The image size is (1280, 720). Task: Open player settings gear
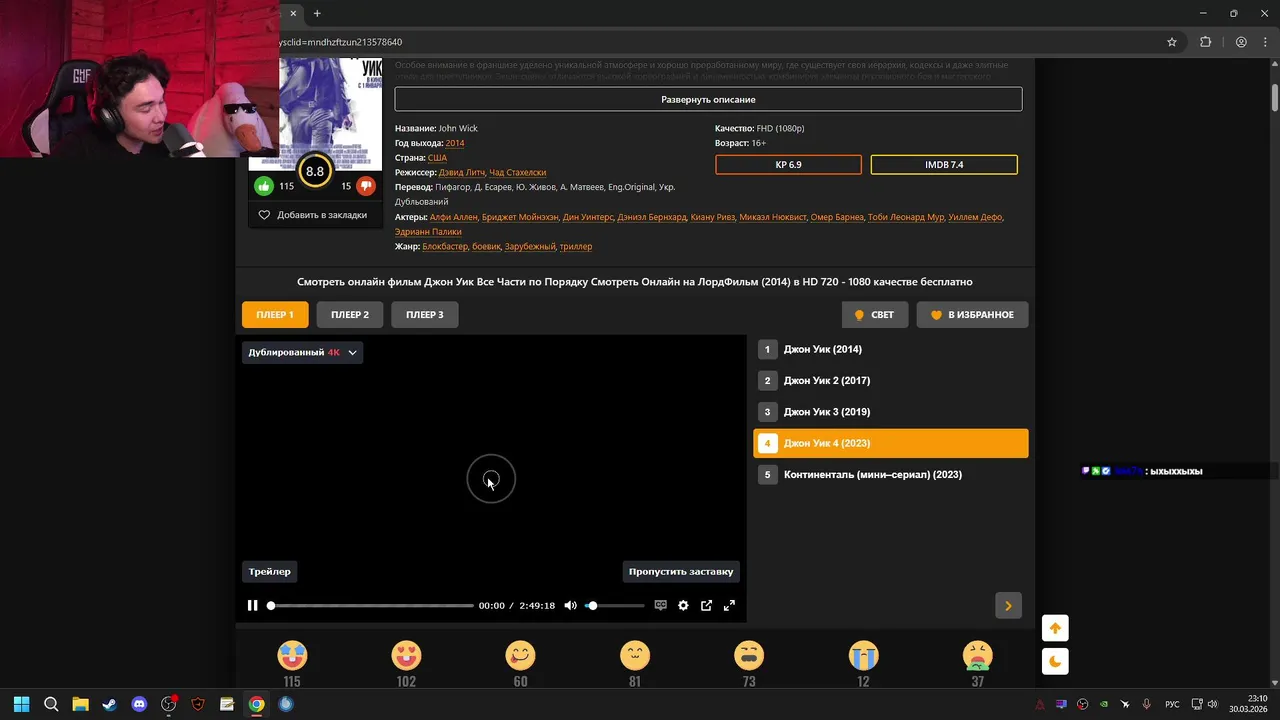tap(683, 605)
